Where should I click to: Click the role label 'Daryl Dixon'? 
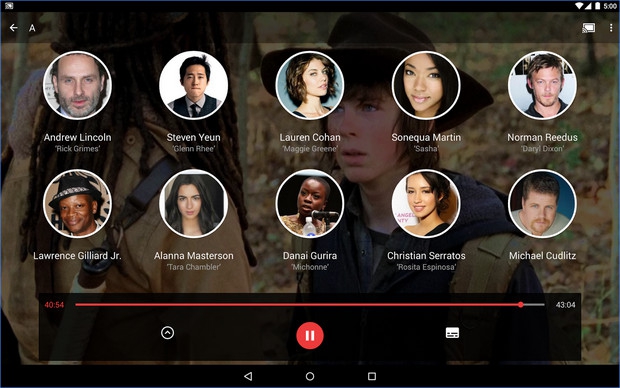[542, 149]
